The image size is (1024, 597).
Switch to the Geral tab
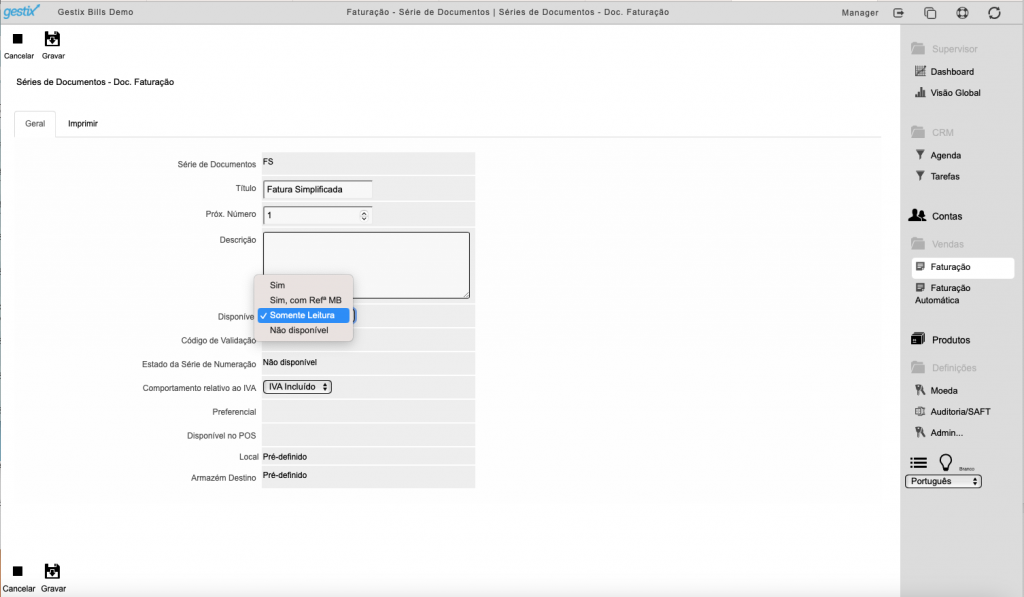click(35, 123)
